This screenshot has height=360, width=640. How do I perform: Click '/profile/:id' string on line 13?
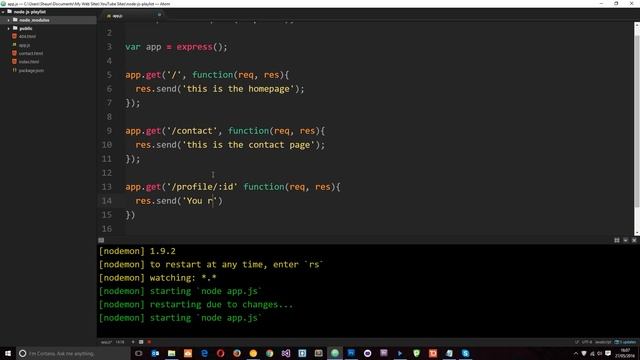[202, 187]
